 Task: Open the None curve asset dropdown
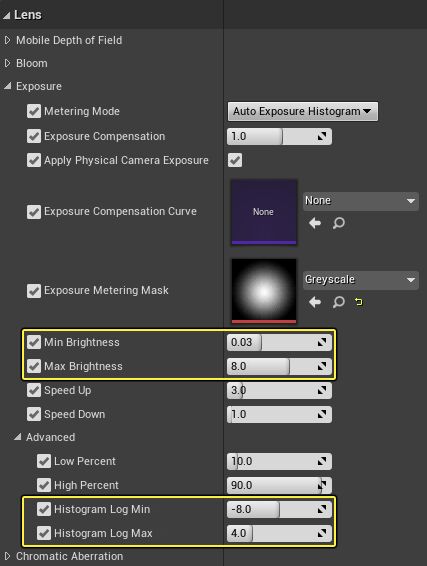[x=361, y=201]
